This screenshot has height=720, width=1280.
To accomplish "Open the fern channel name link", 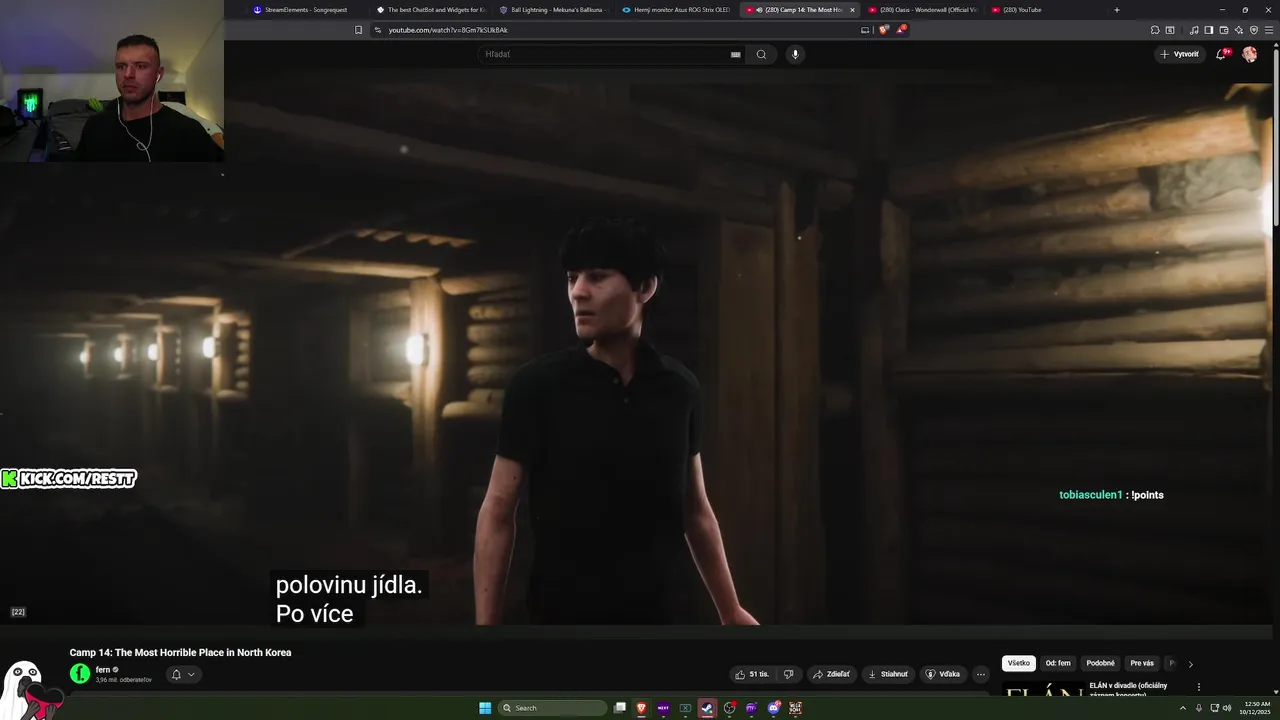I will click(103, 670).
